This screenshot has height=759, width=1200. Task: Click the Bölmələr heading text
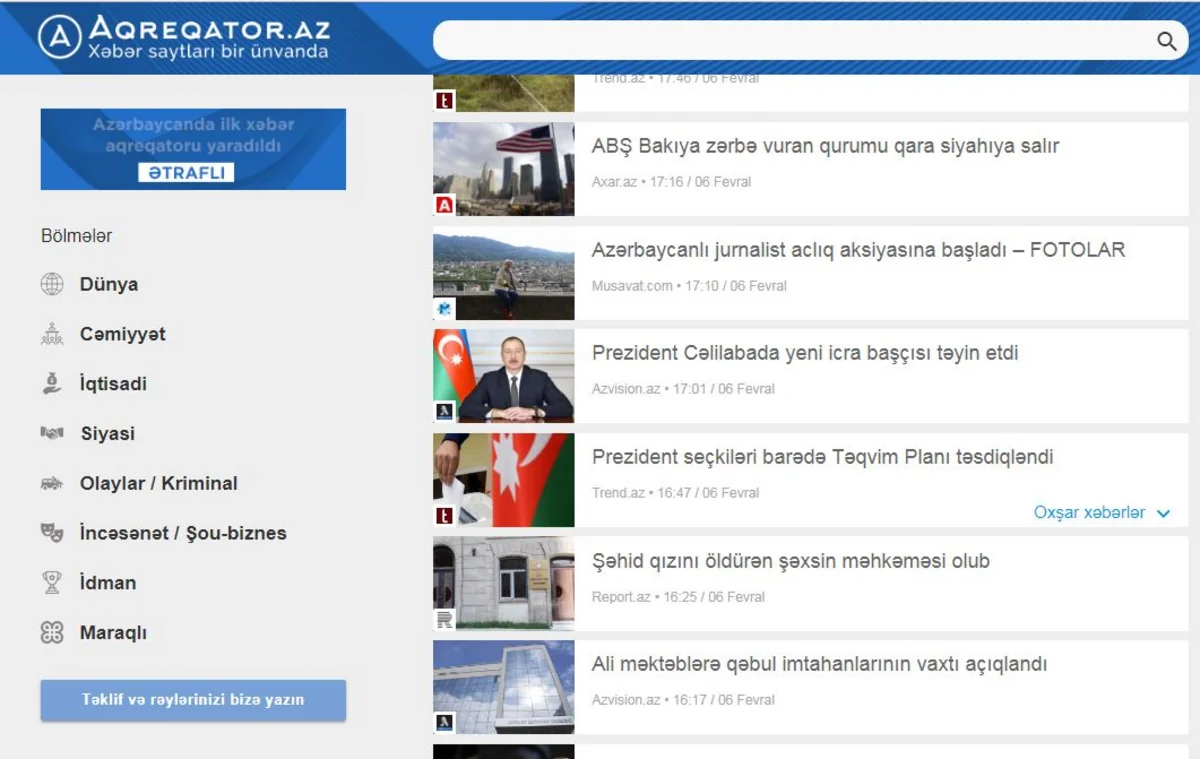point(76,237)
